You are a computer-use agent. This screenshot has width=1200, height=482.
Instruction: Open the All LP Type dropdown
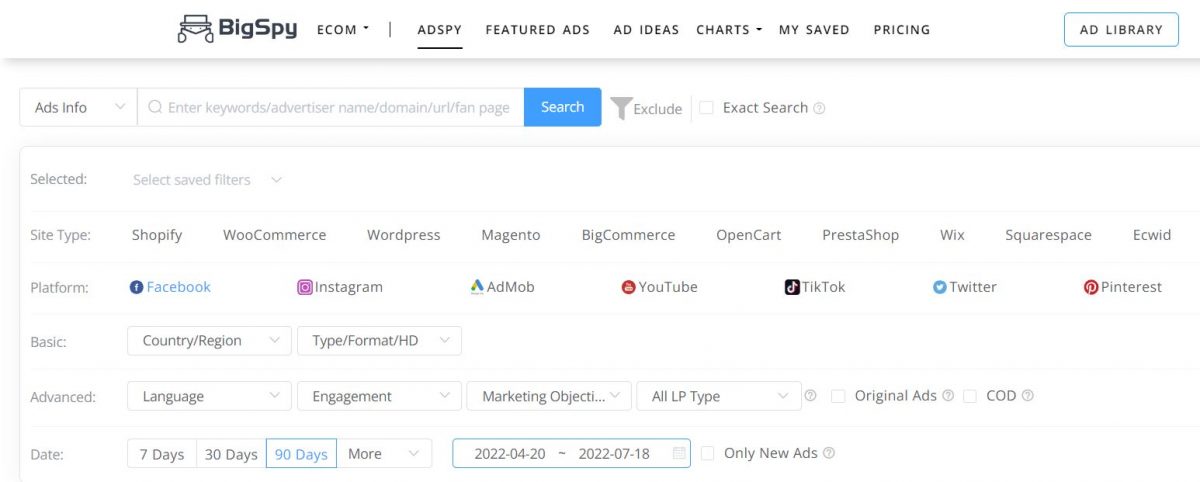[x=719, y=396]
